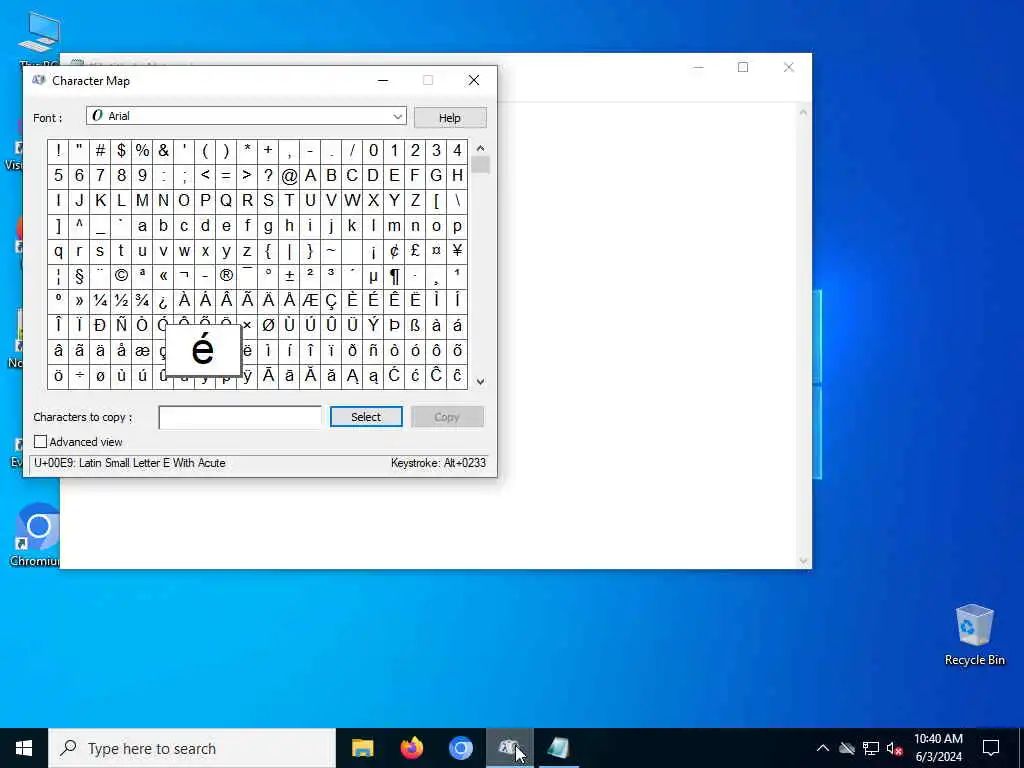Viewport: 1024px width, 768px height.
Task: Select the one-quarter ¼ character
Action: coord(100,300)
